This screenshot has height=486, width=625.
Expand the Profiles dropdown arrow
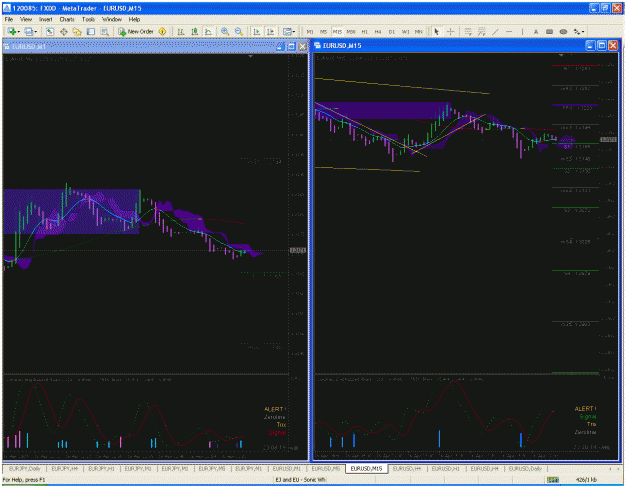pos(35,31)
